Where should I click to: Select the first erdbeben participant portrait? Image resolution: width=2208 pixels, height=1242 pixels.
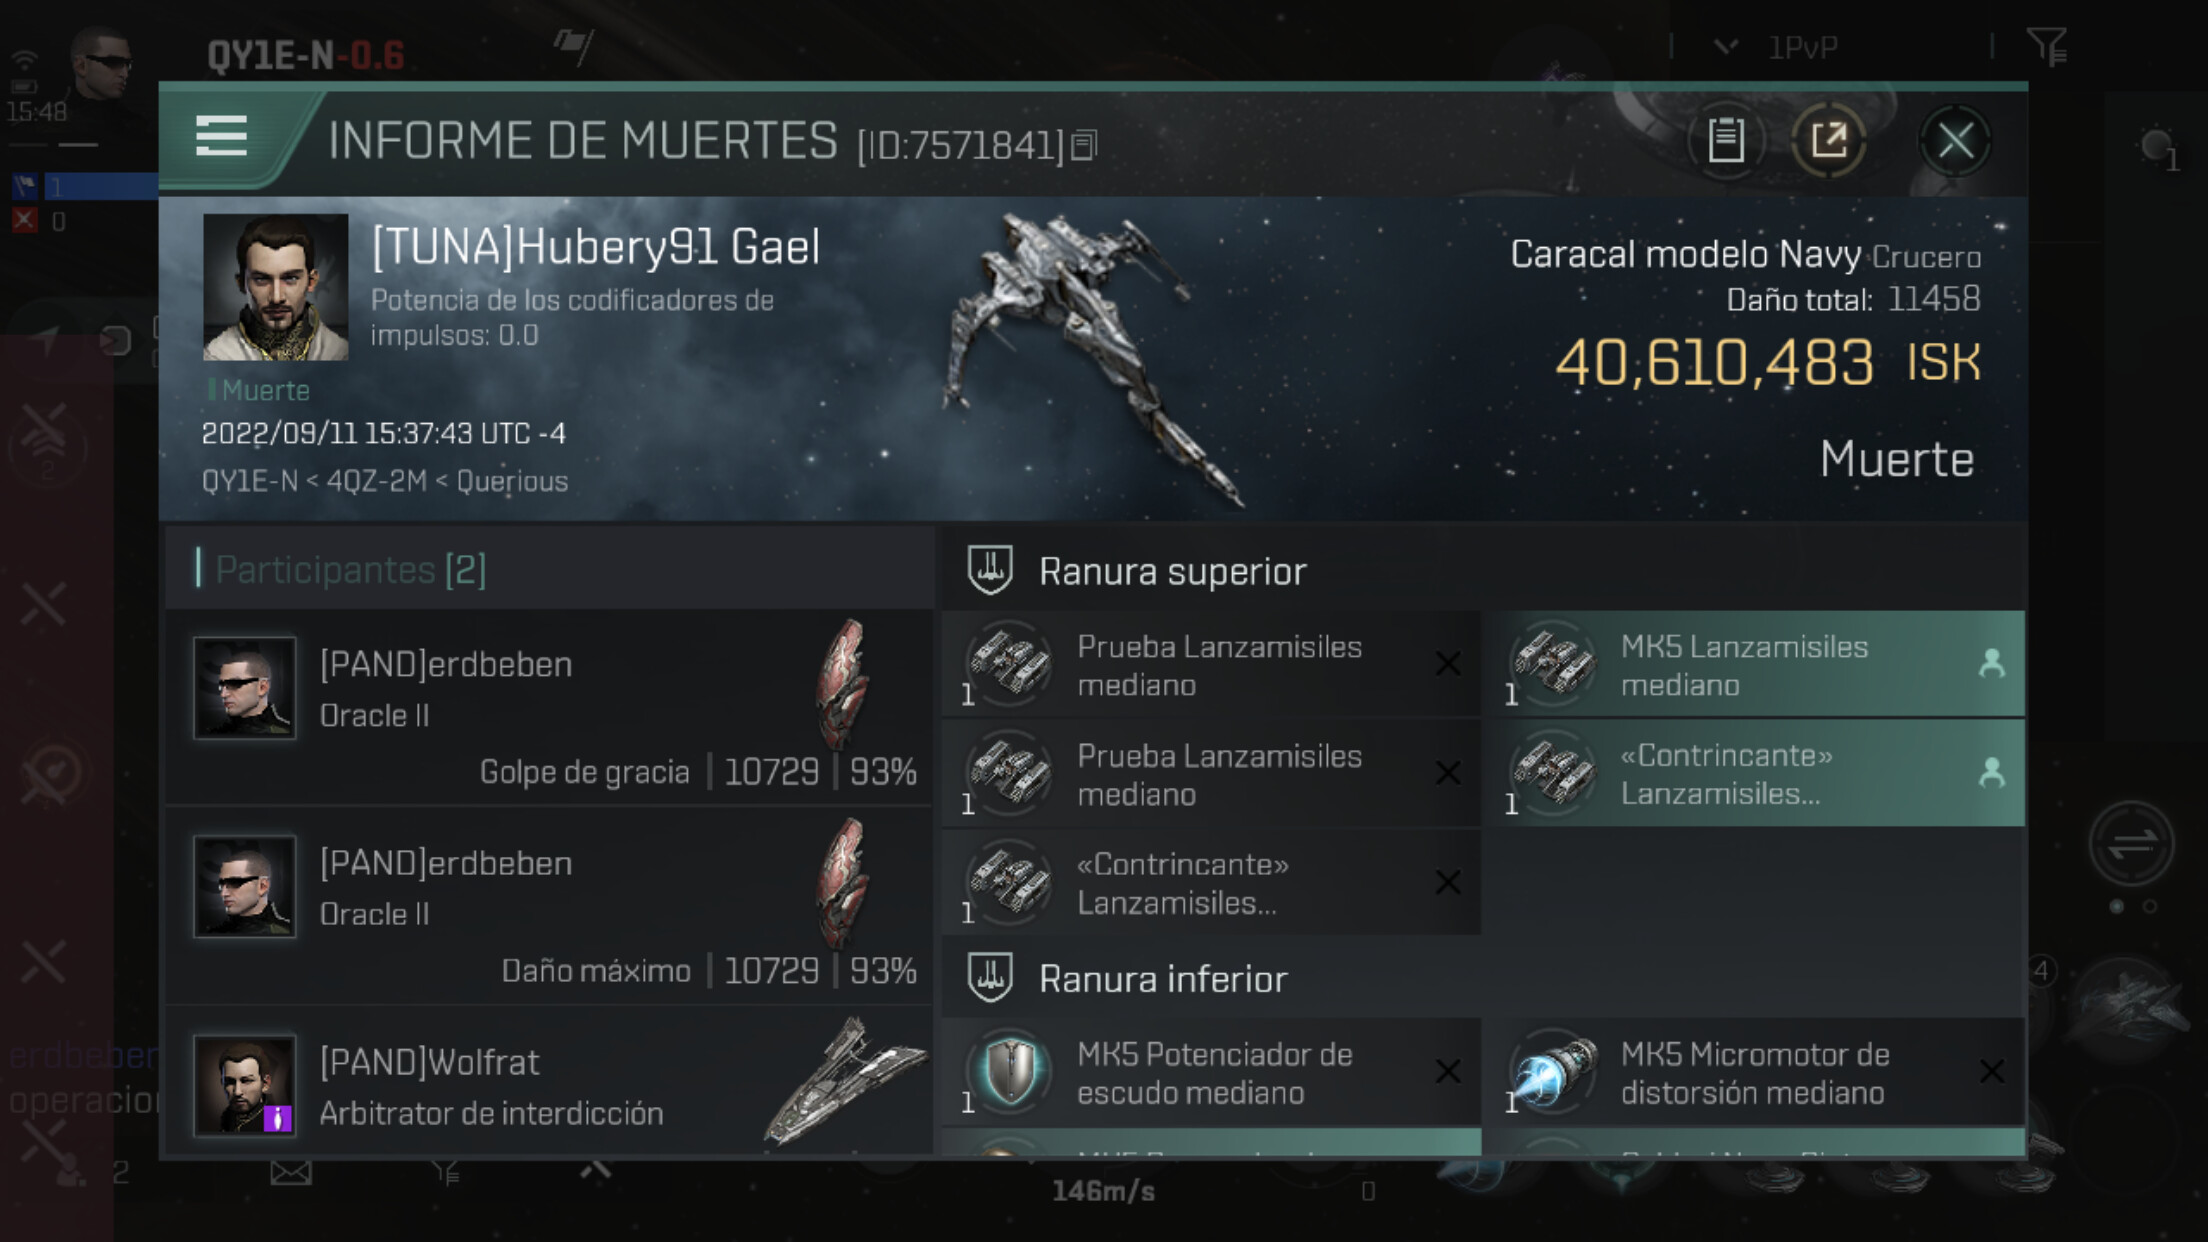(x=245, y=688)
